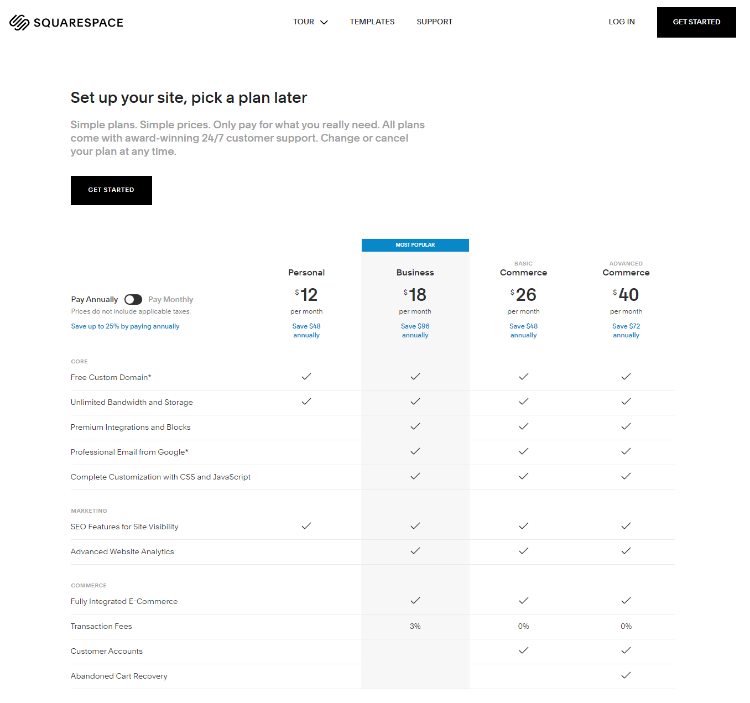The height and width of the screenshot is (703, 750).
Task: Click the SEO Features for Site Visibility label
Action: [124, 527]
